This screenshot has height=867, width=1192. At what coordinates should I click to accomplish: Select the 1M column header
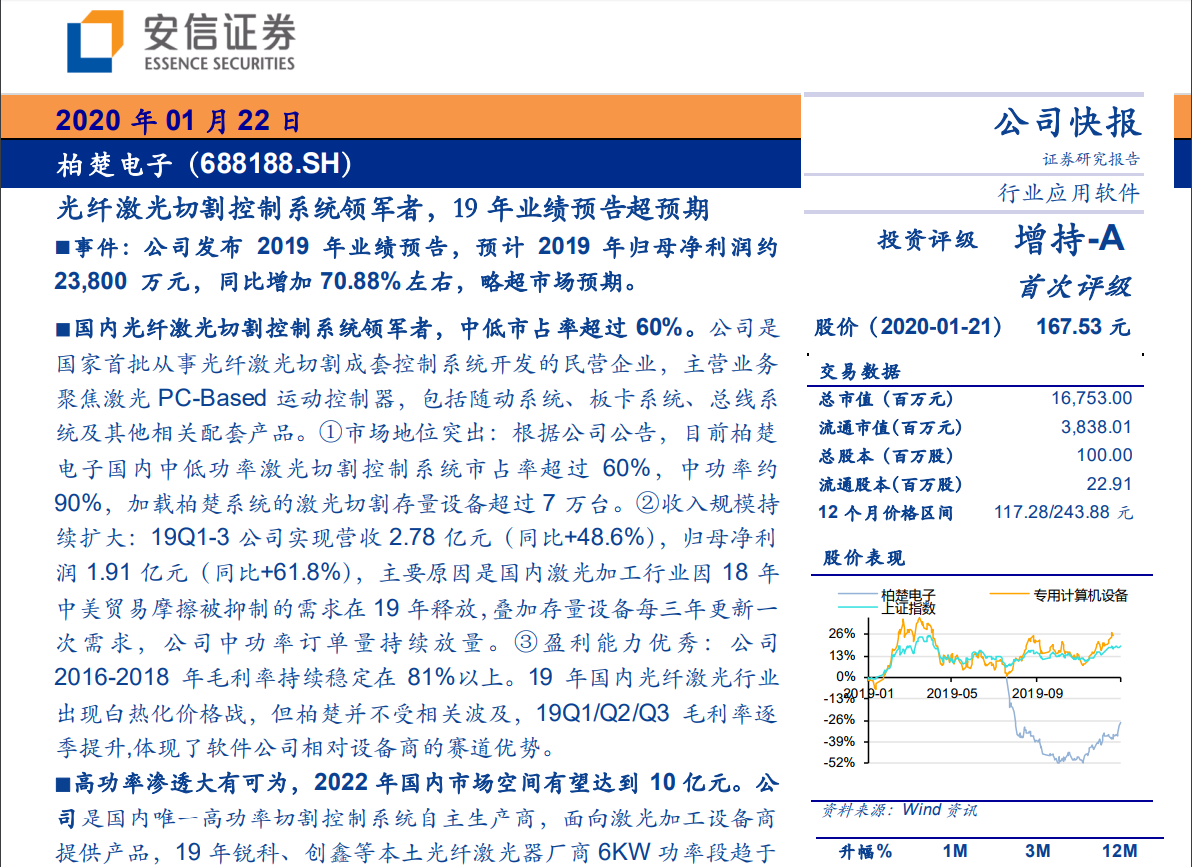point(955,851)
